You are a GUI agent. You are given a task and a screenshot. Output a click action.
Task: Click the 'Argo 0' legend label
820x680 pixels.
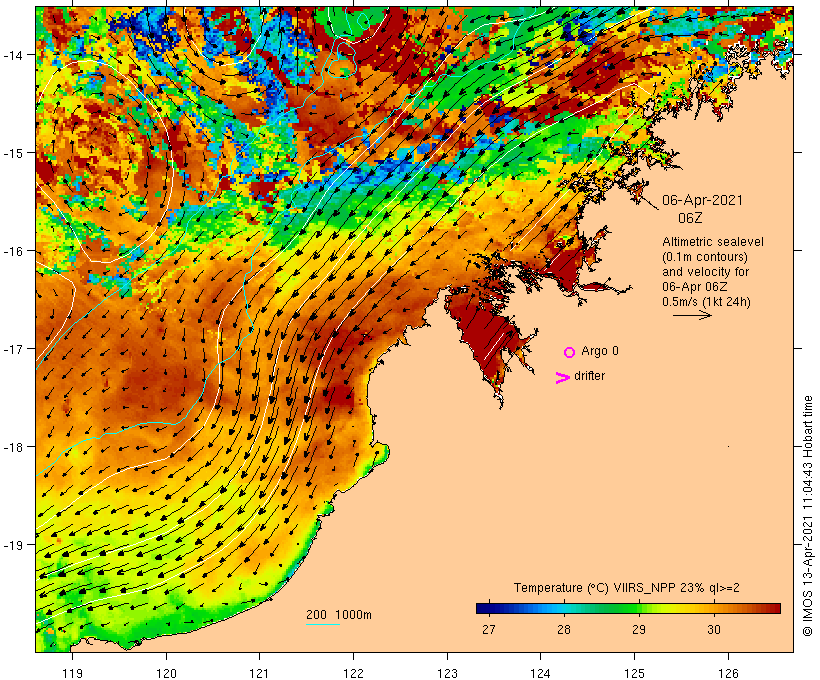600,351
